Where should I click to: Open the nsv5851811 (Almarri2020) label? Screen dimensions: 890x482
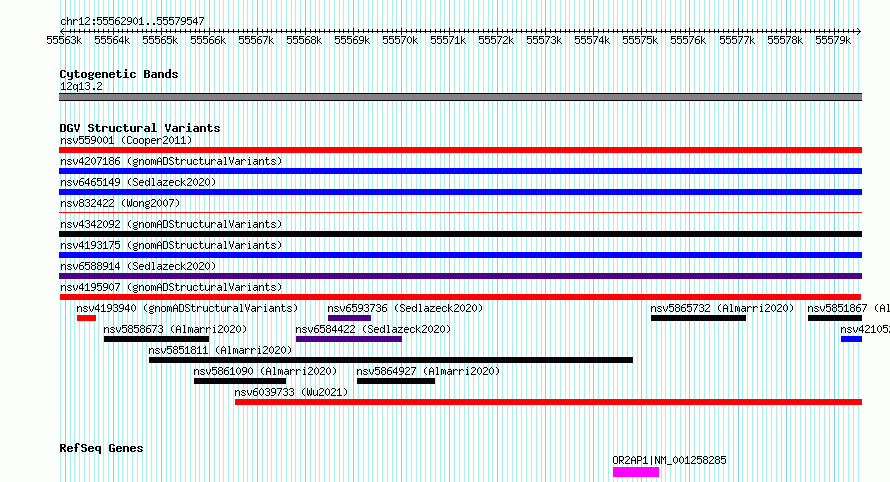(220, 350)
